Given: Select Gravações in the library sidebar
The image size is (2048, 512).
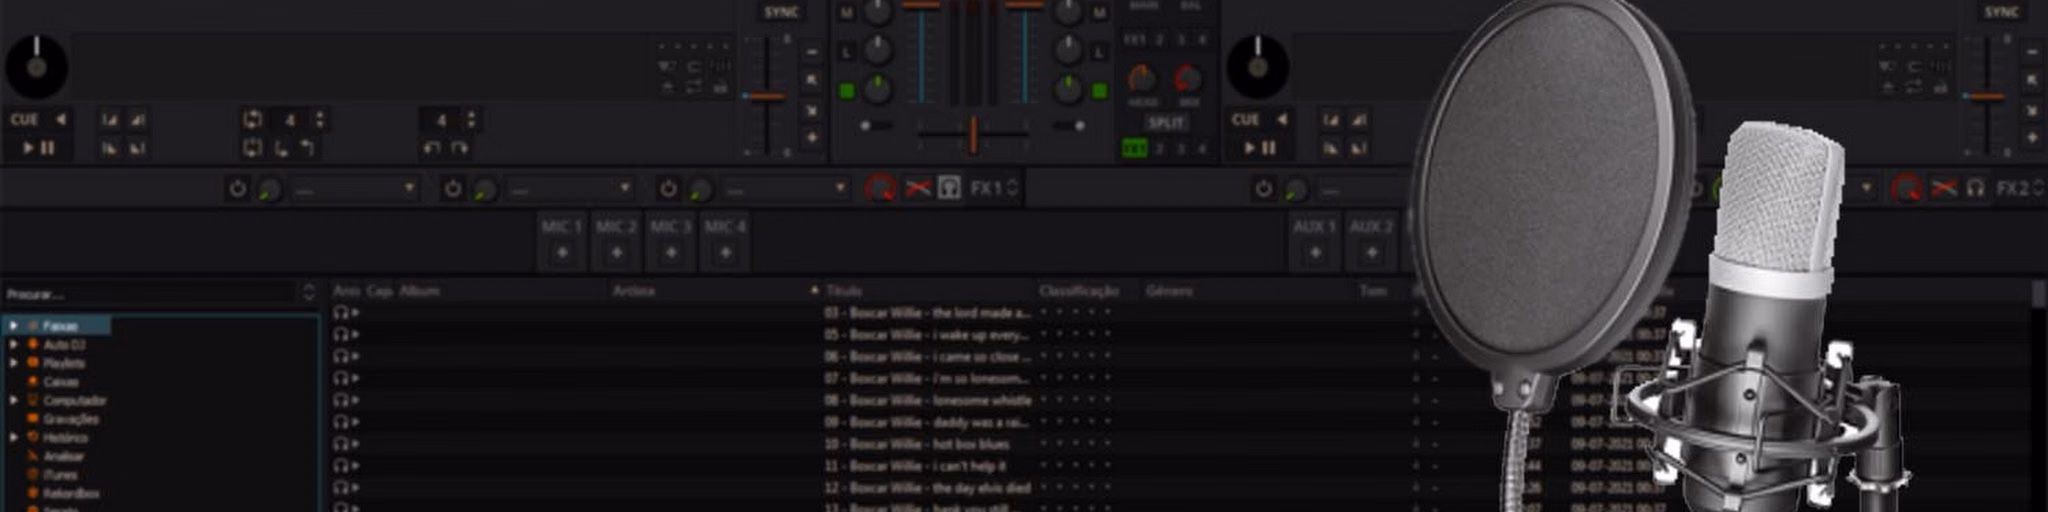Looking at the screenshot, I should point(71,419).
